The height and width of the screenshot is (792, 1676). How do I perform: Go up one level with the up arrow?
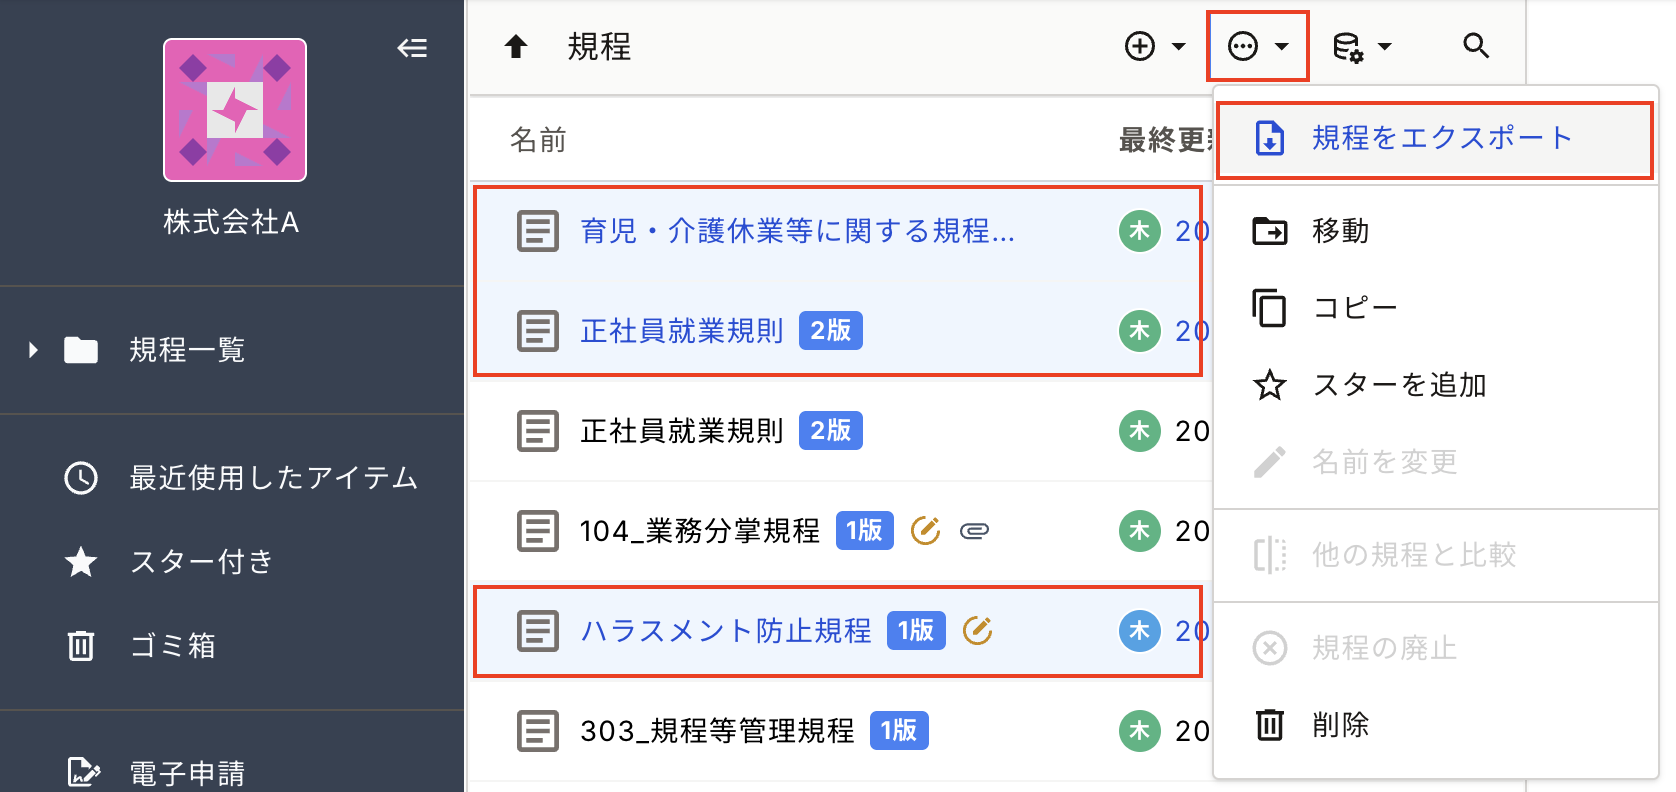516,46
